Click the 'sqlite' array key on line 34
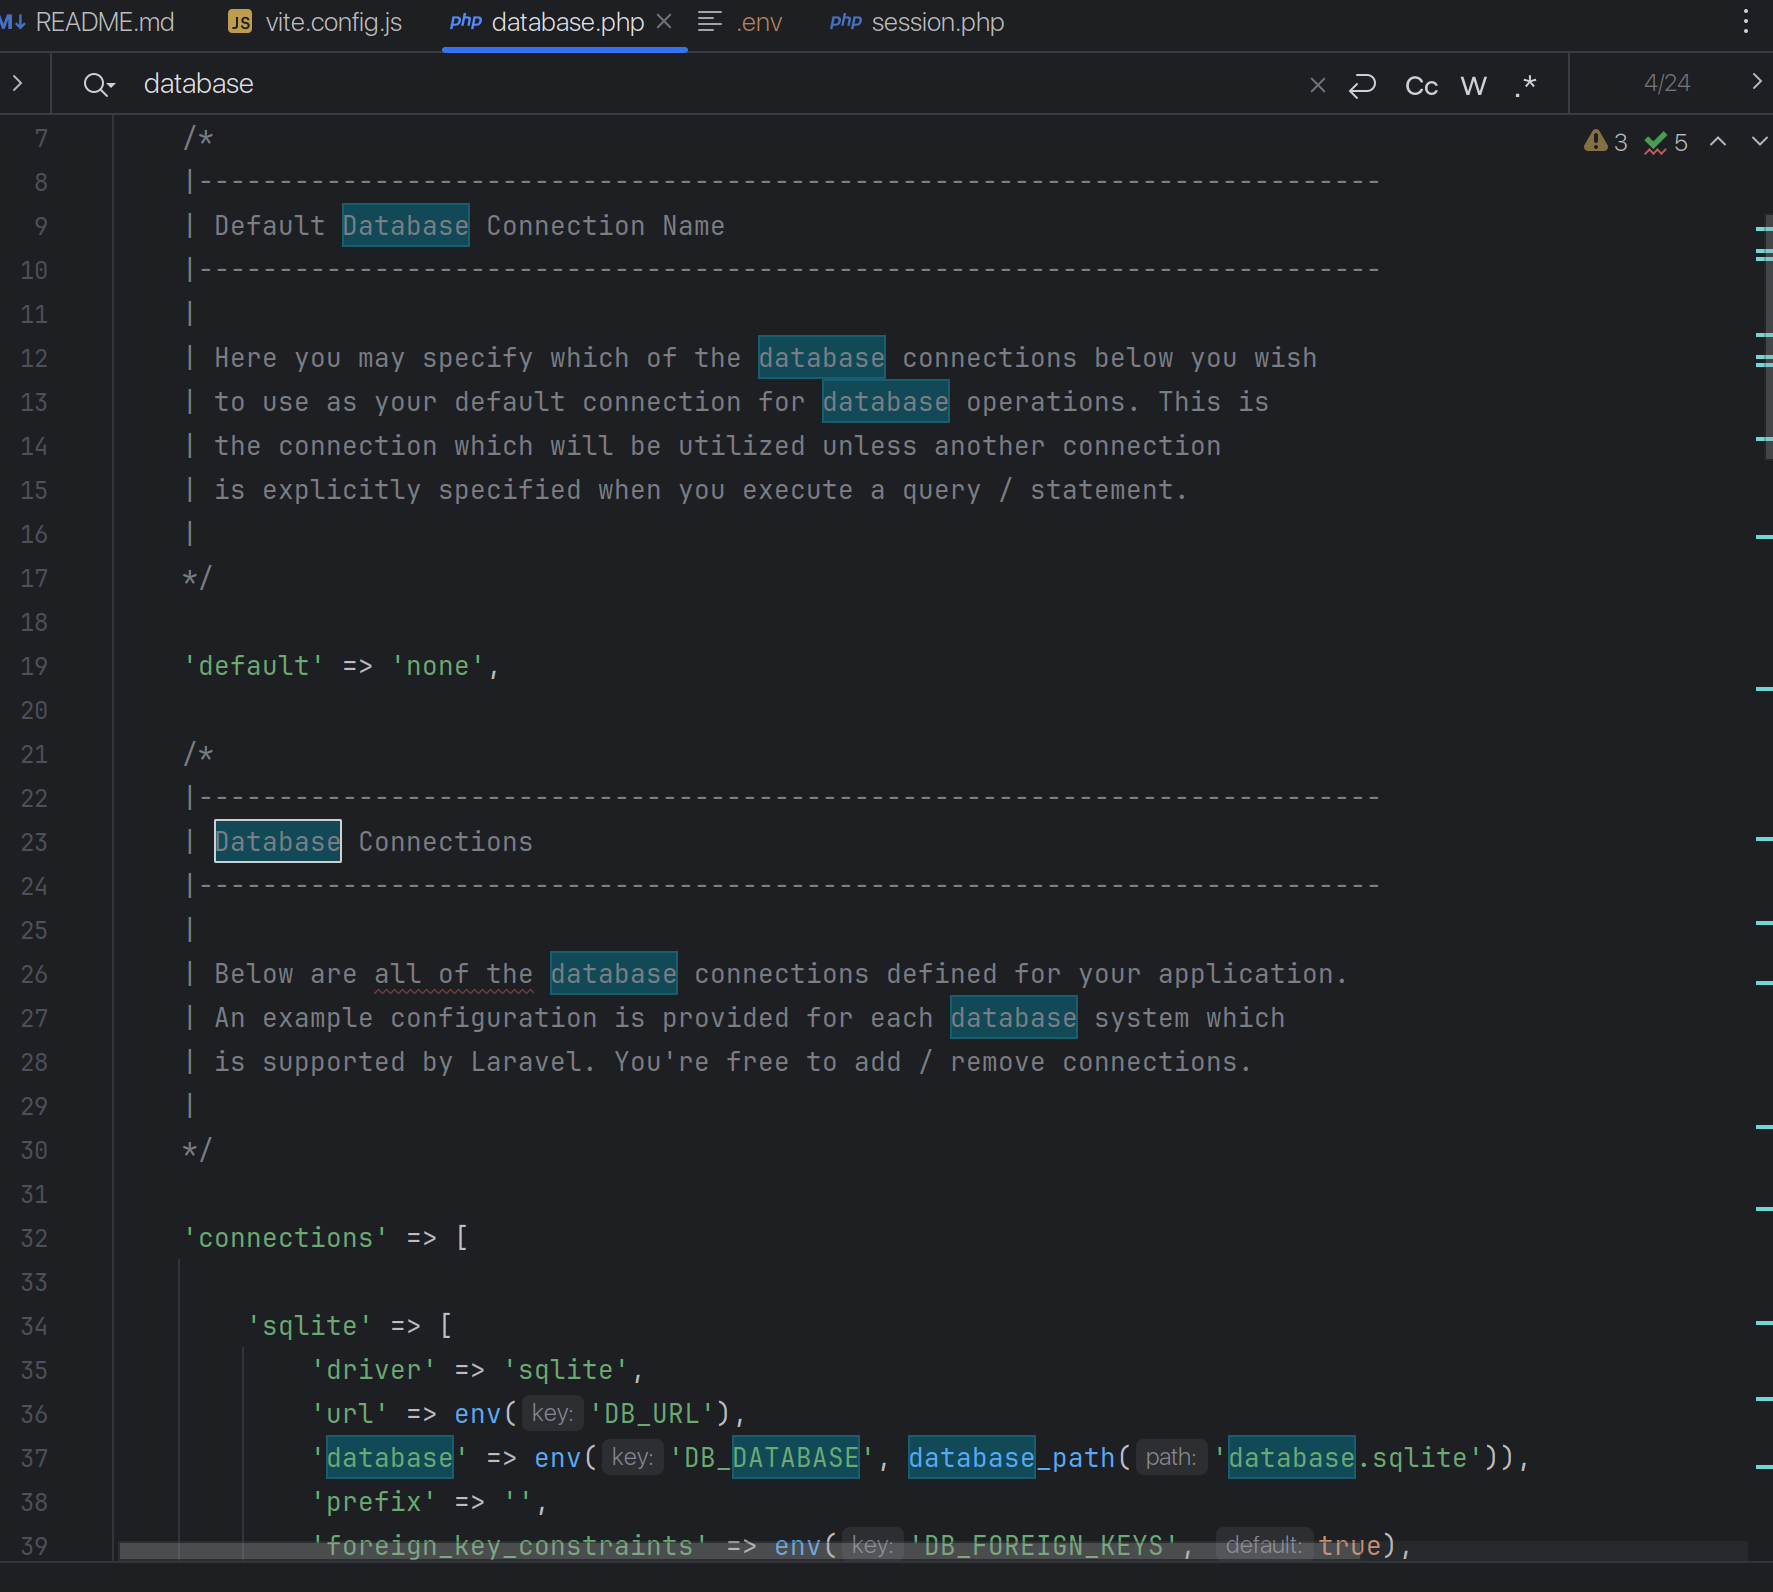Image resolution: width=1773 pixels, height=1592 pixels. click(310, 1326)
